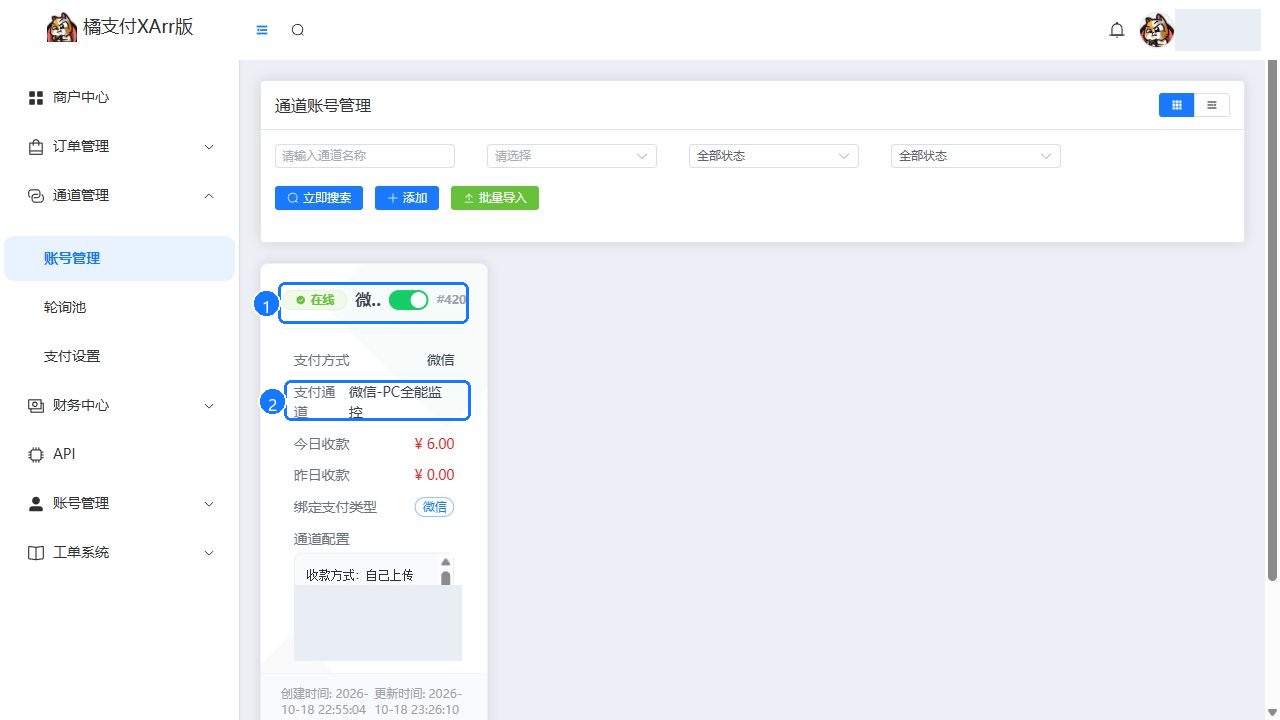Click the #420 channel ID
The image size is (1280, 720).
451,299
